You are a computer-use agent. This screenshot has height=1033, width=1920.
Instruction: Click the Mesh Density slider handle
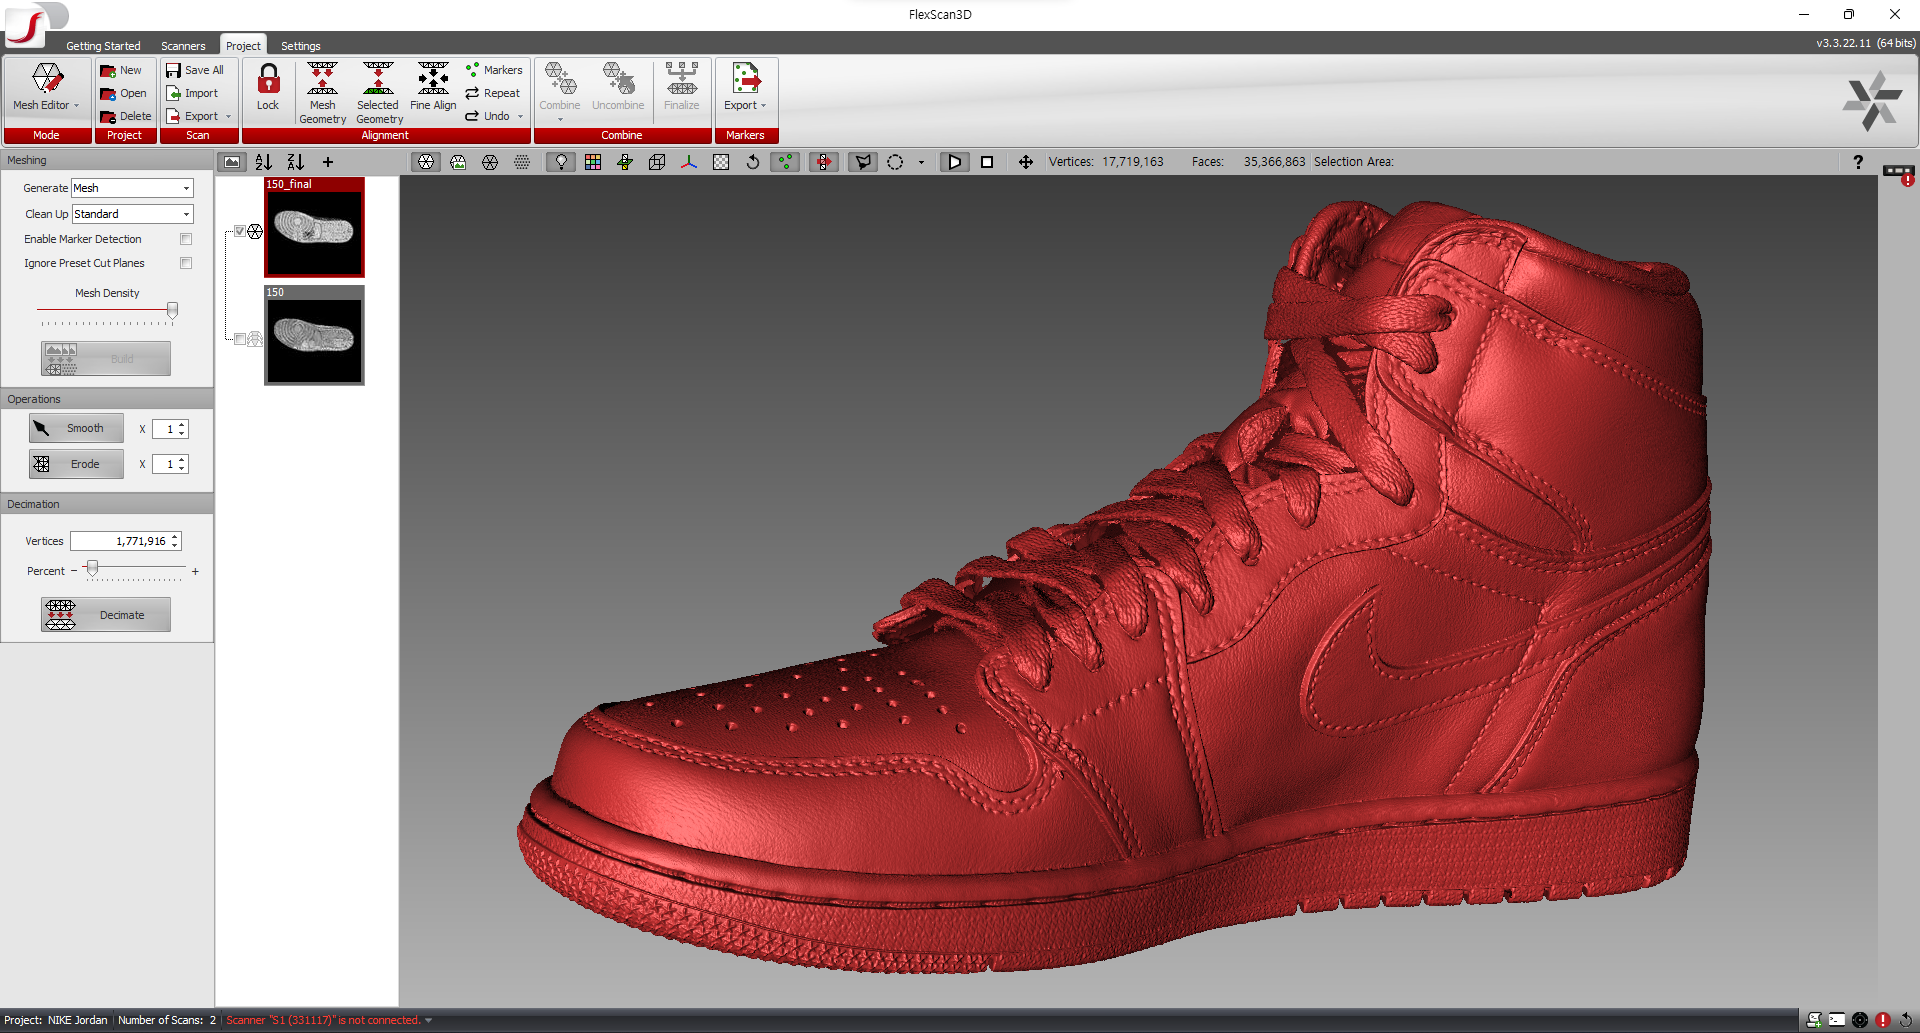(172, 310)
